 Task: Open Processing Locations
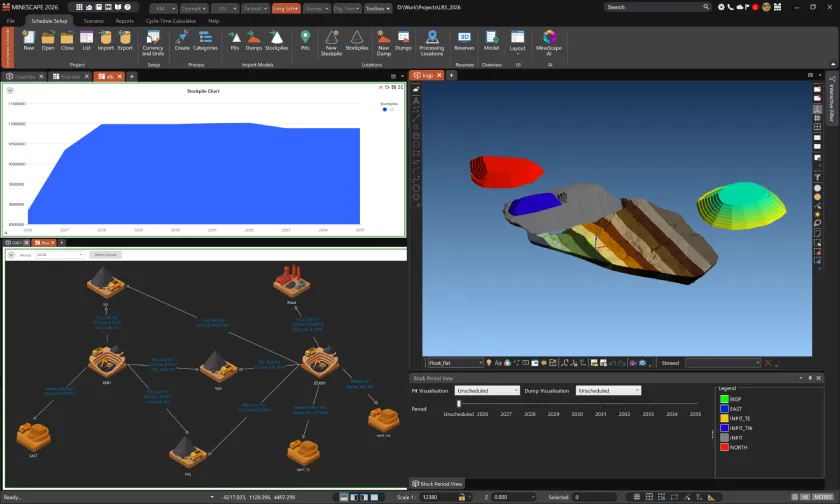(x=432, y=43)
